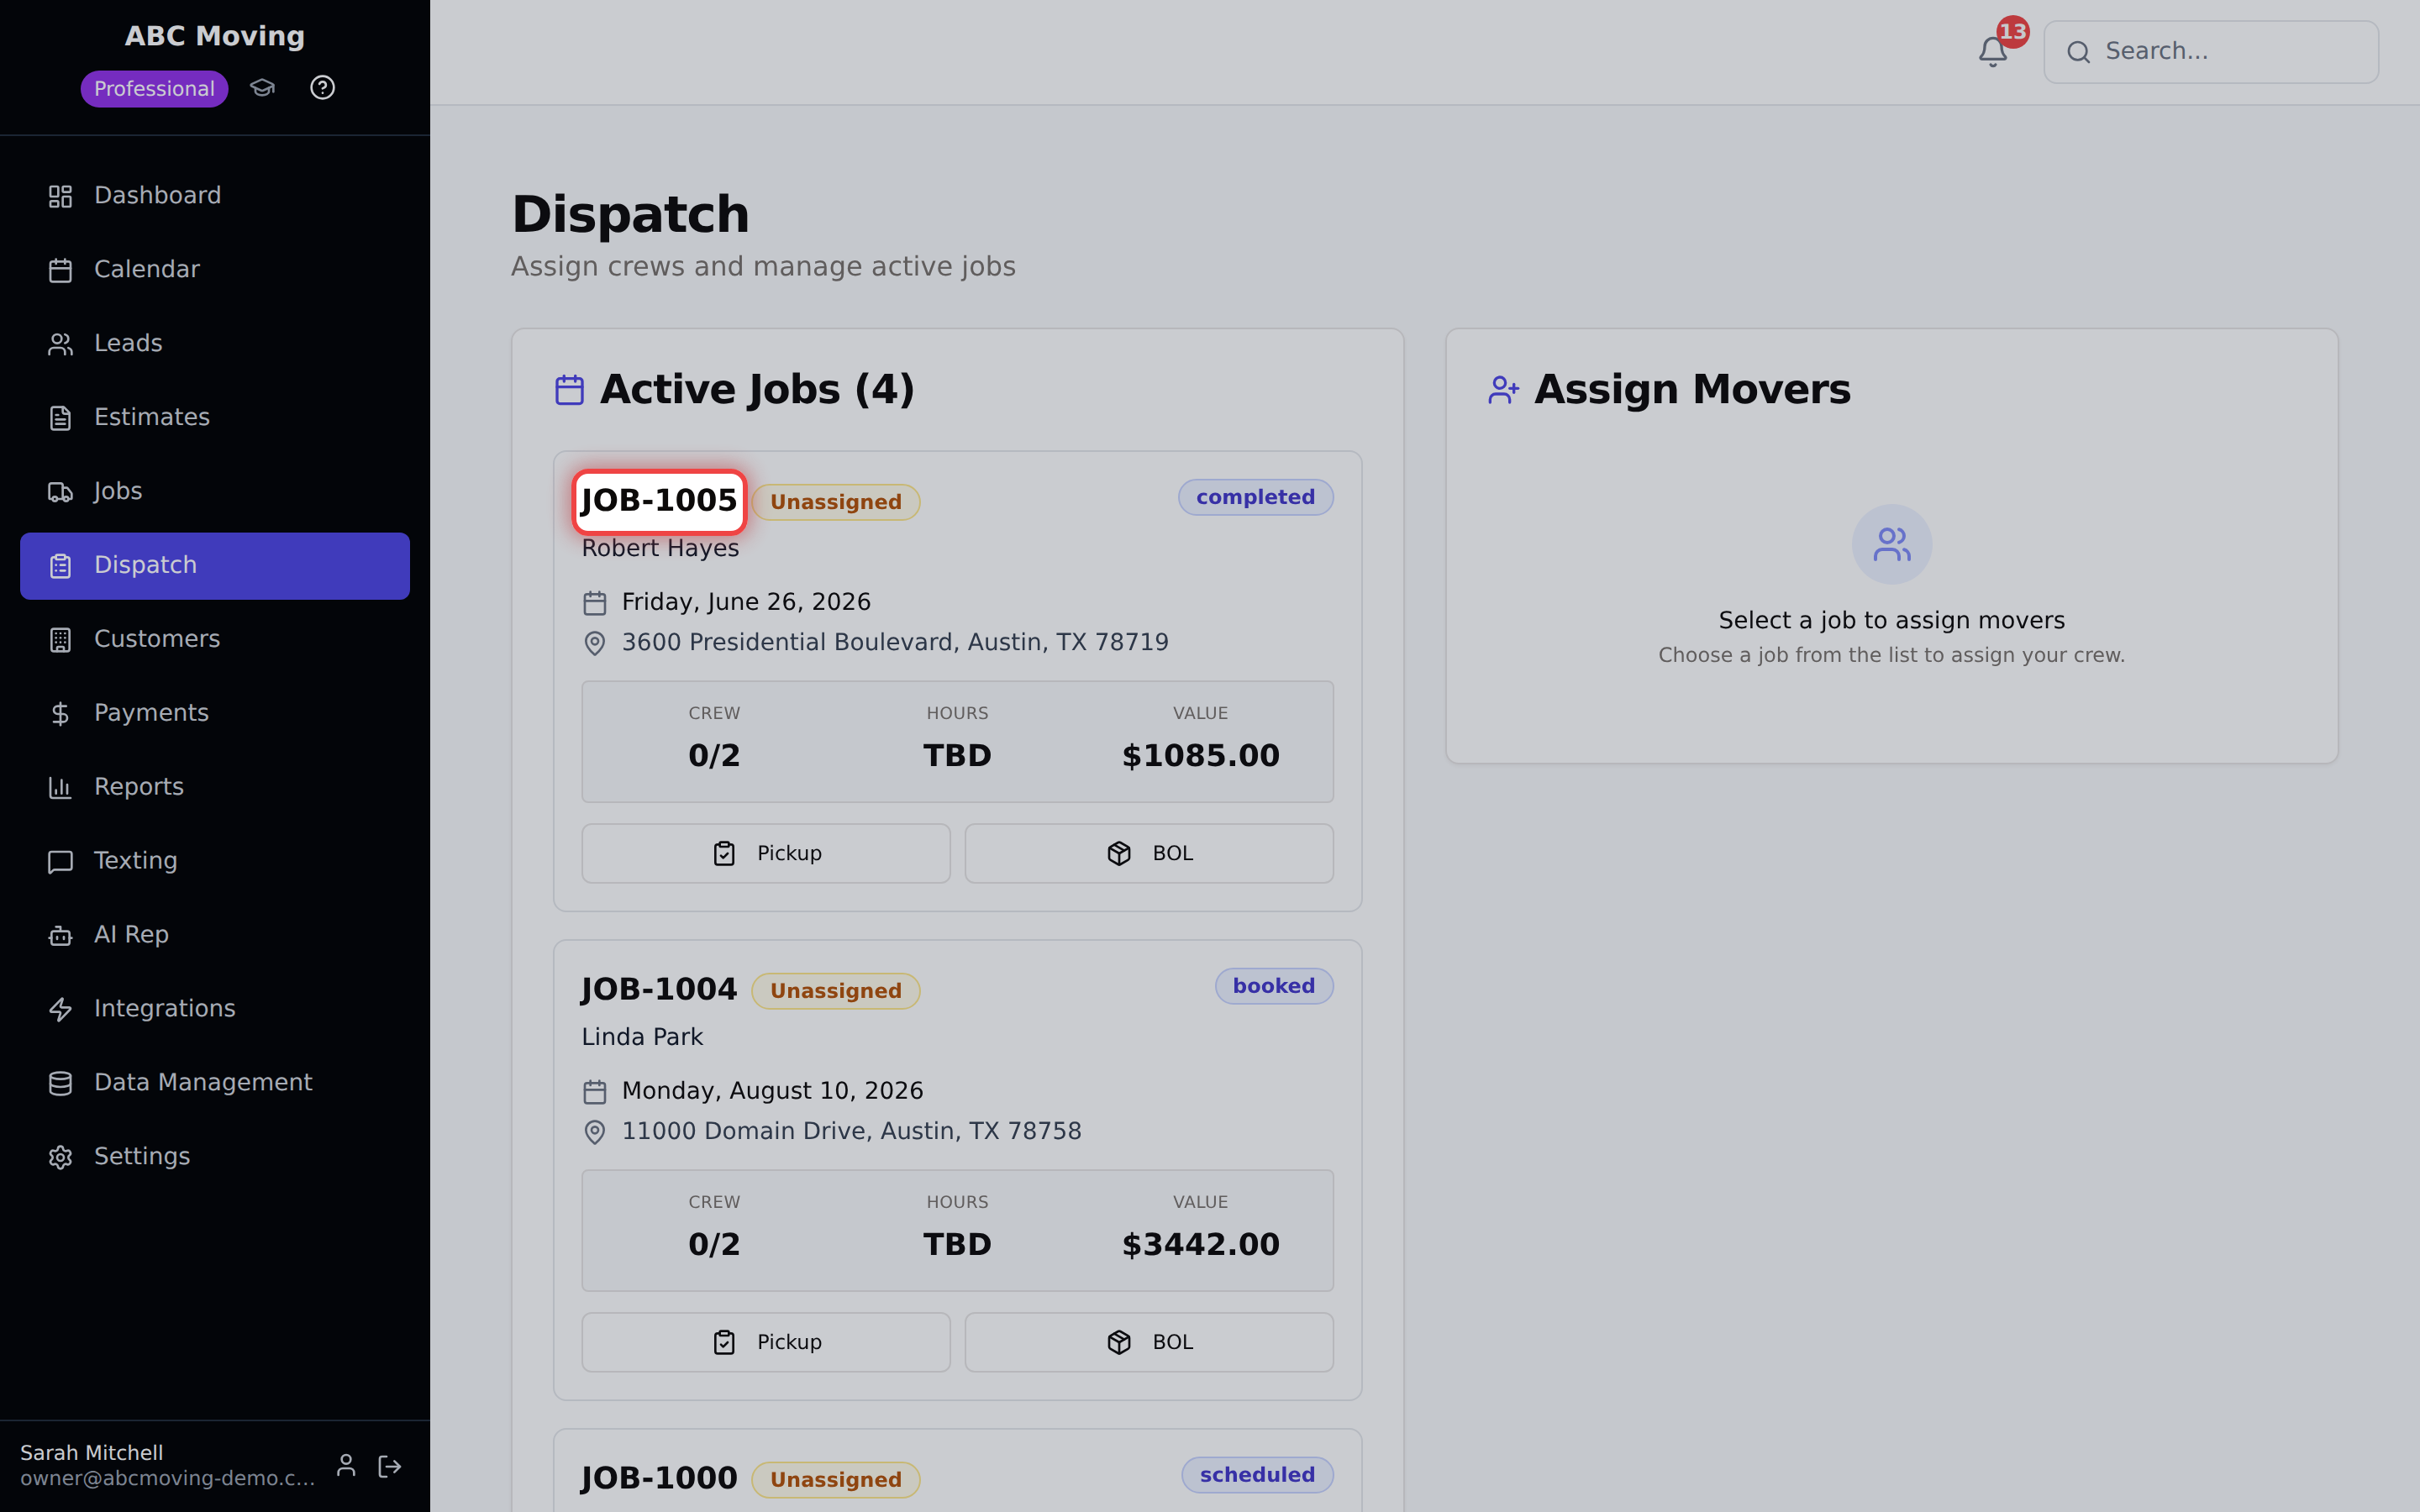Open Texting from the sidebar

(215, 862)
